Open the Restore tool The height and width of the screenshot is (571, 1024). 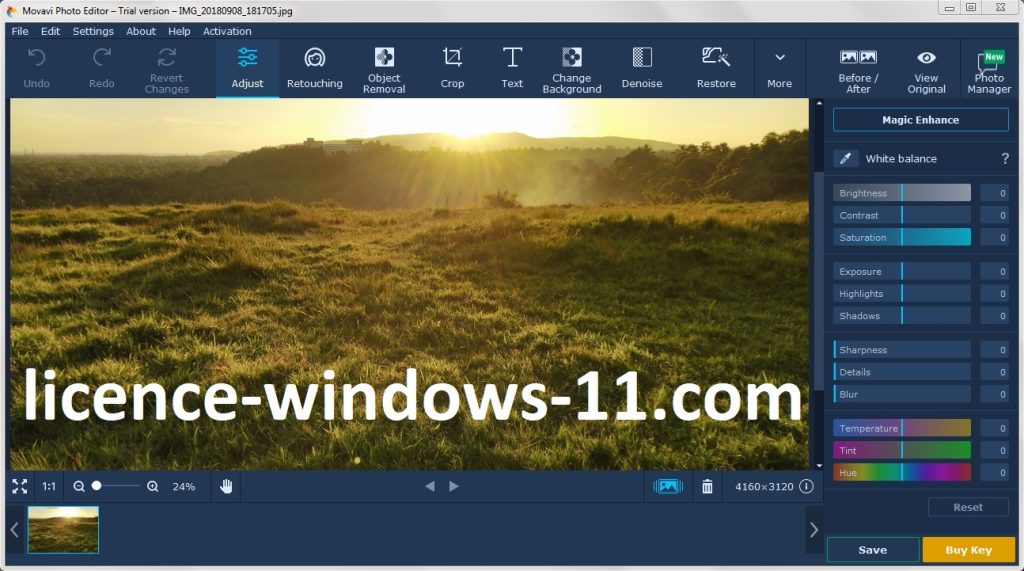(716, 68)
